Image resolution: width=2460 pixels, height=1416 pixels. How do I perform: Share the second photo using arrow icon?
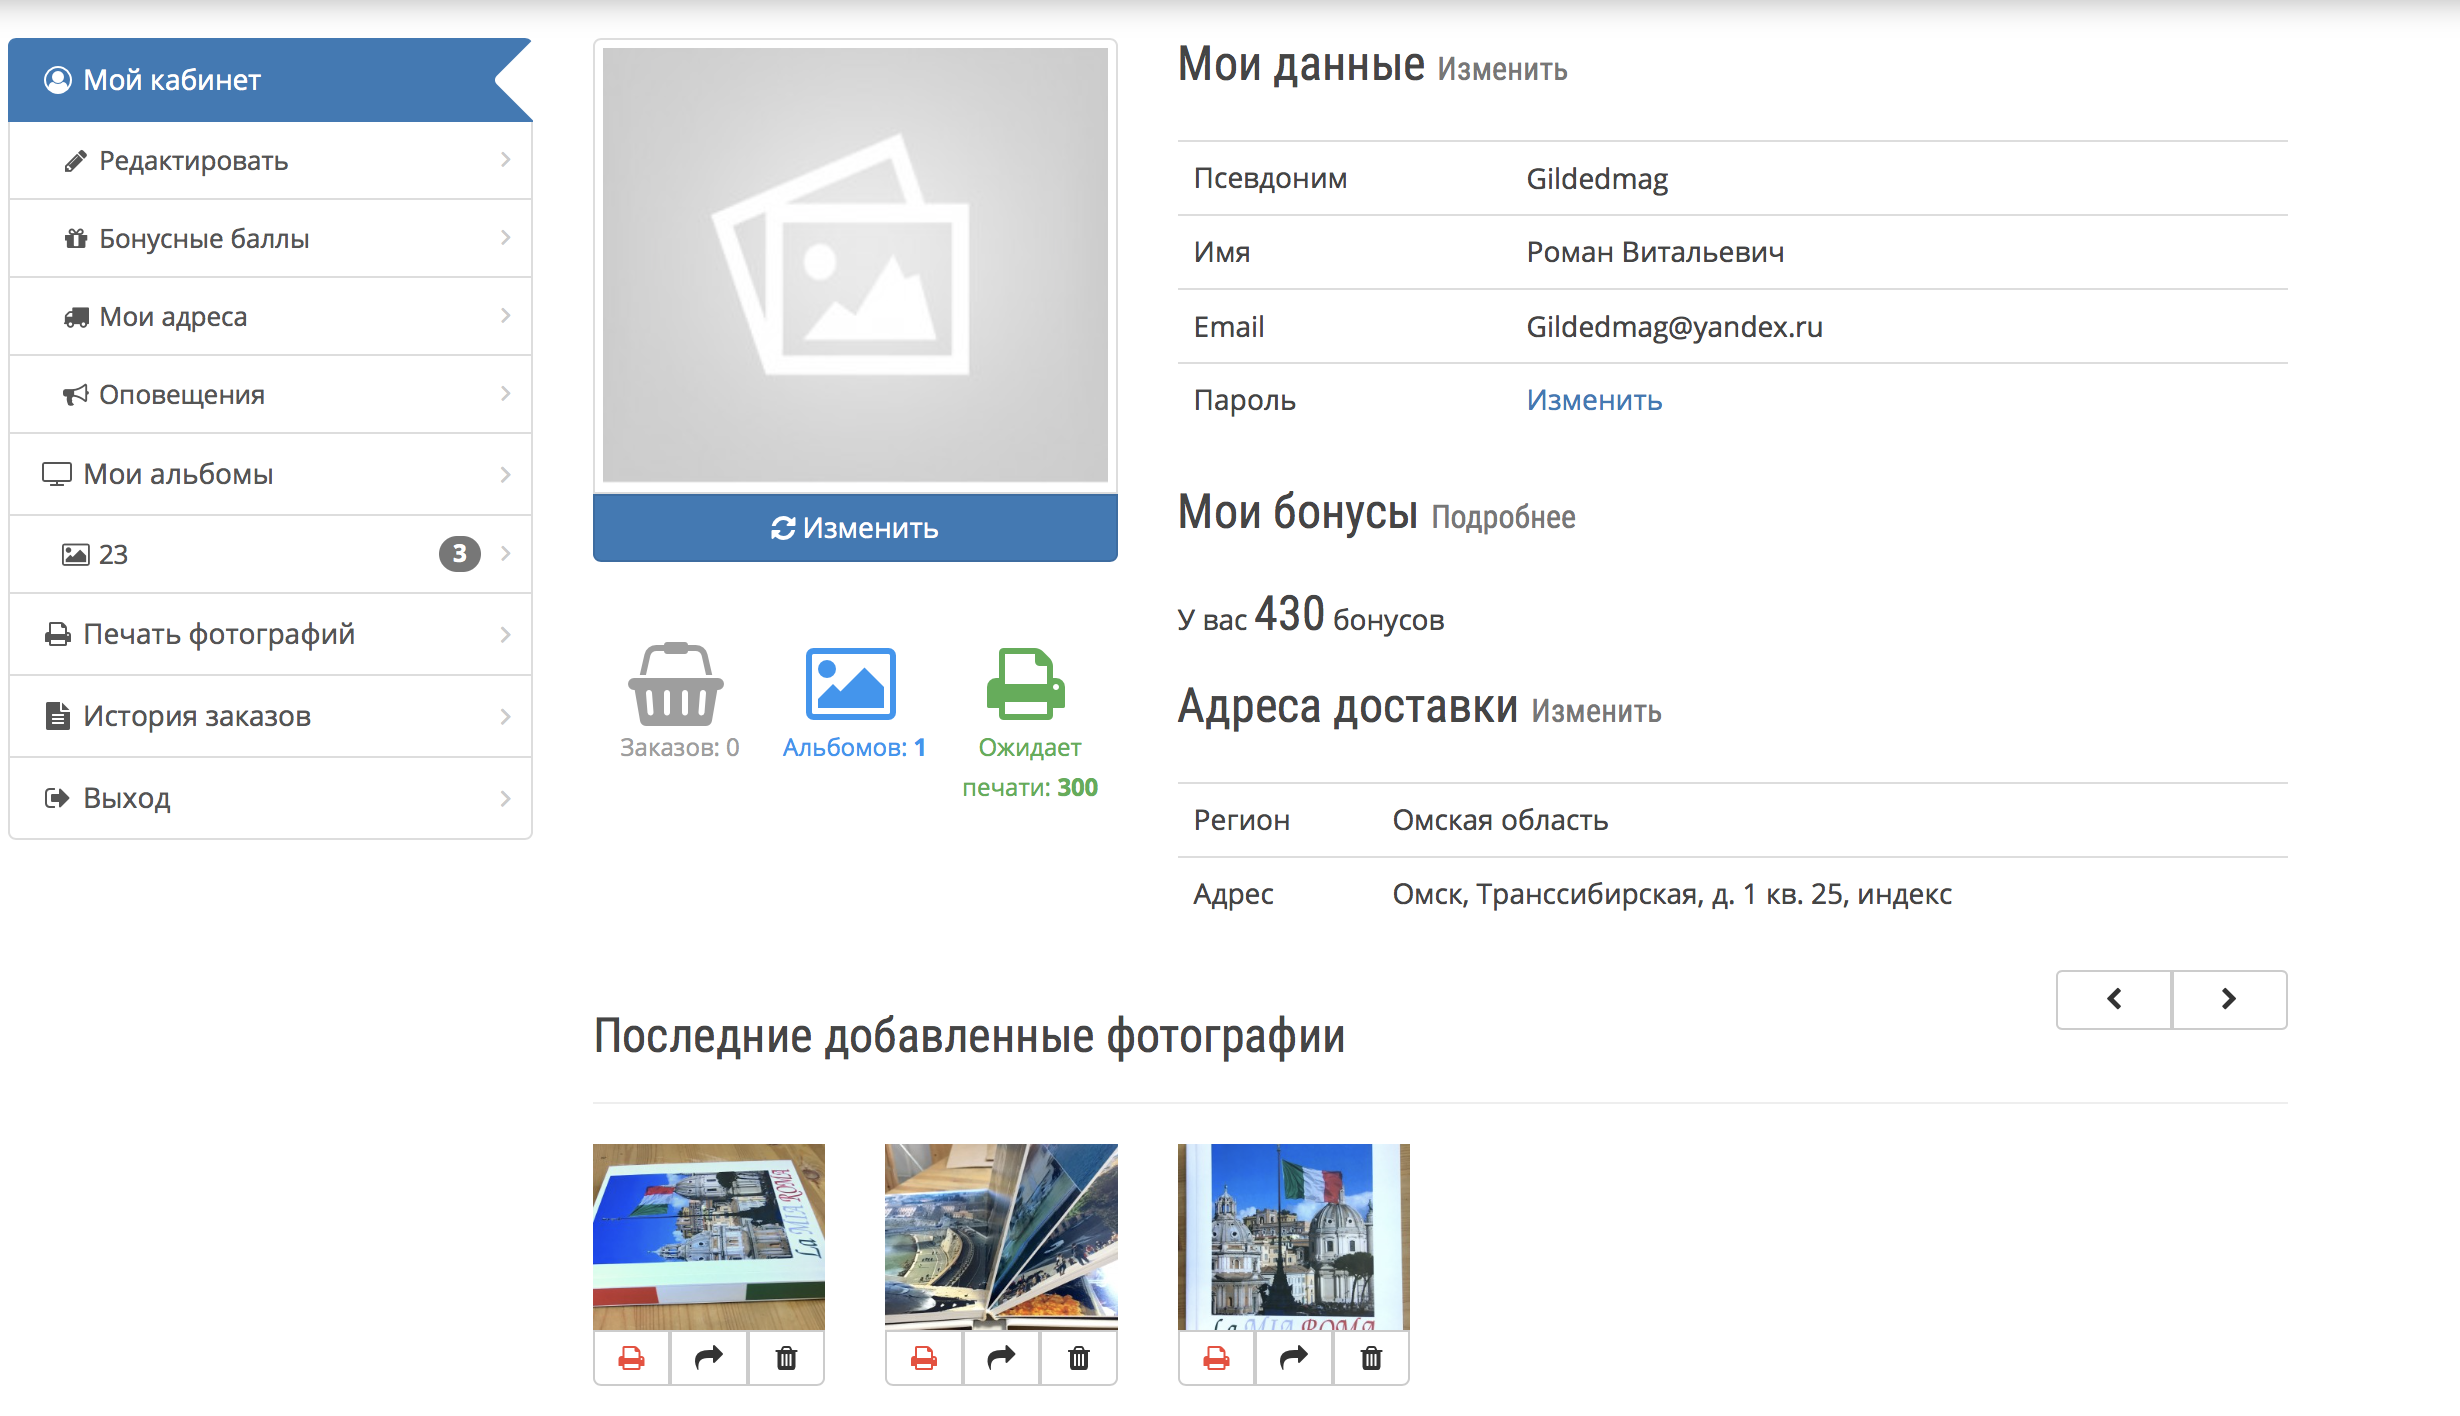tap(1001, 1358)
